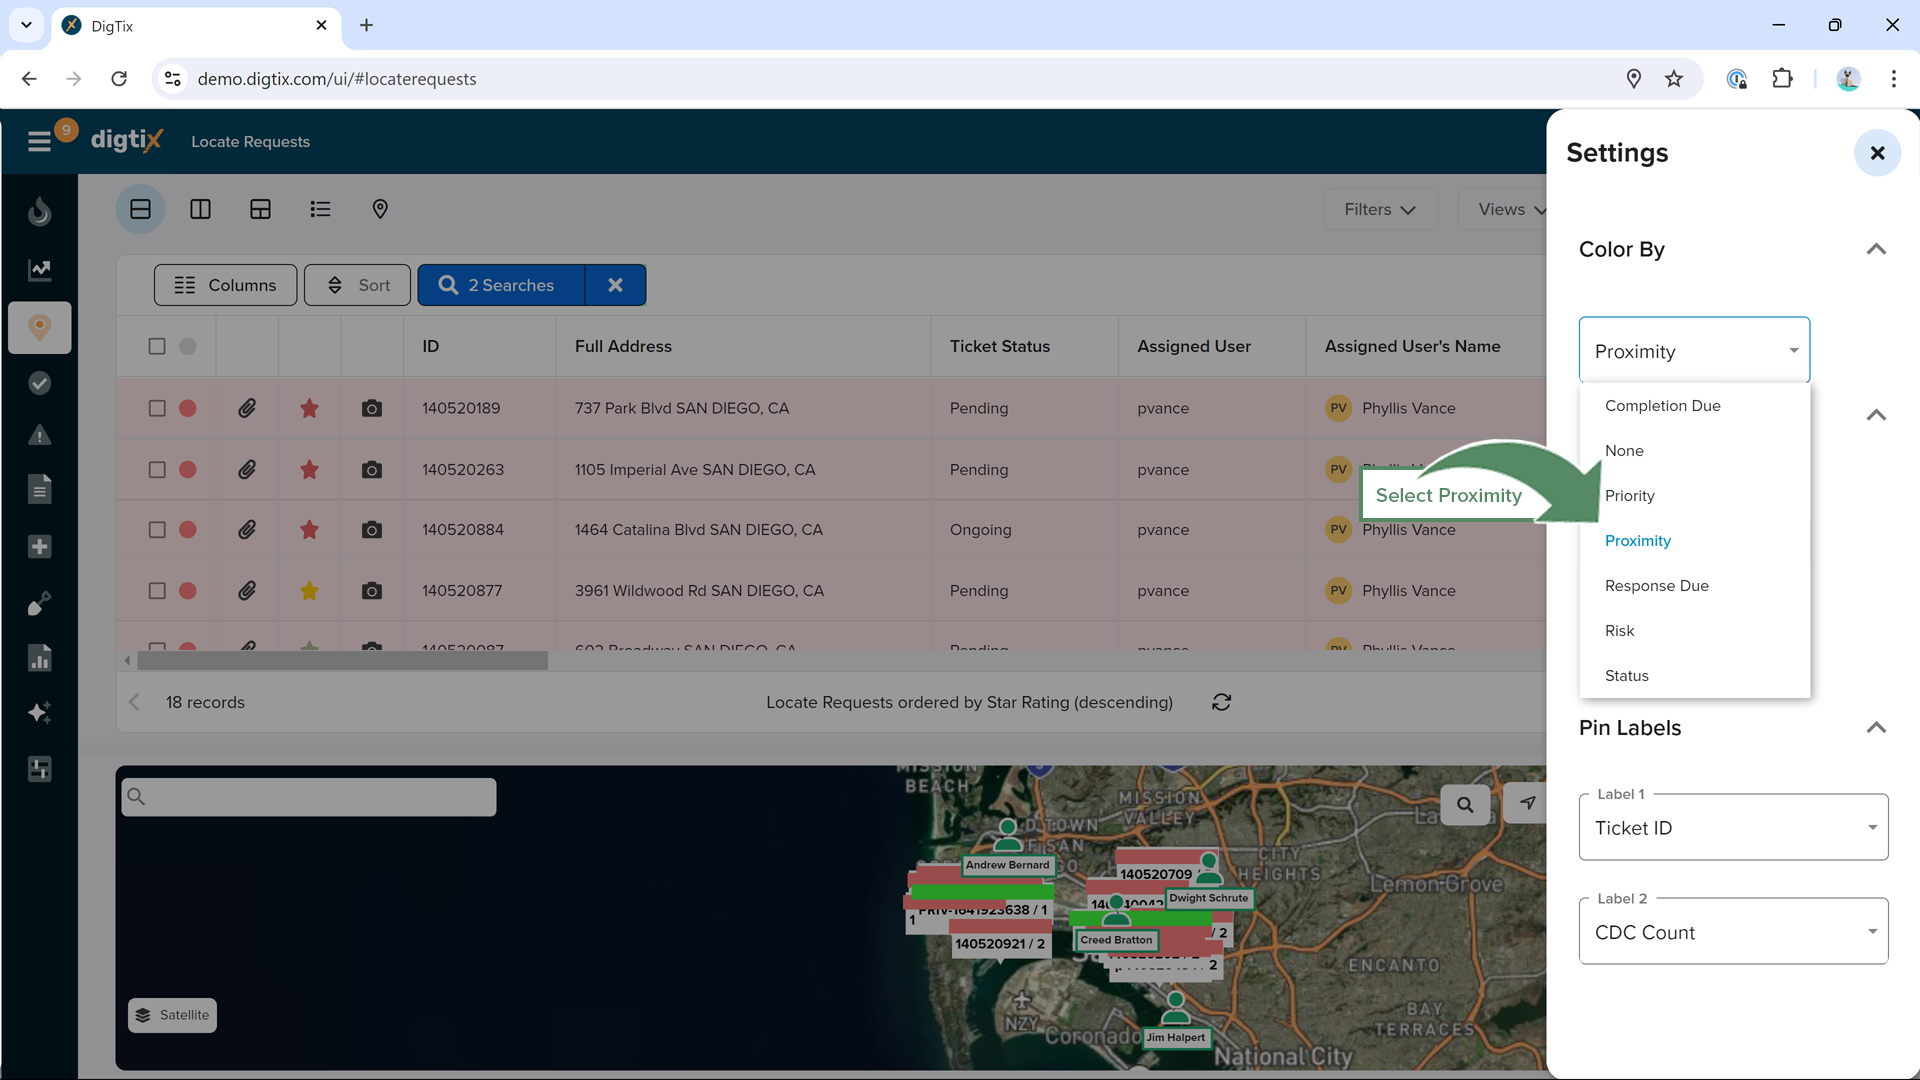Click the attachment paperclip for ticket 140520189
The image size is (1920, 1080).
(x=247, y=408)
